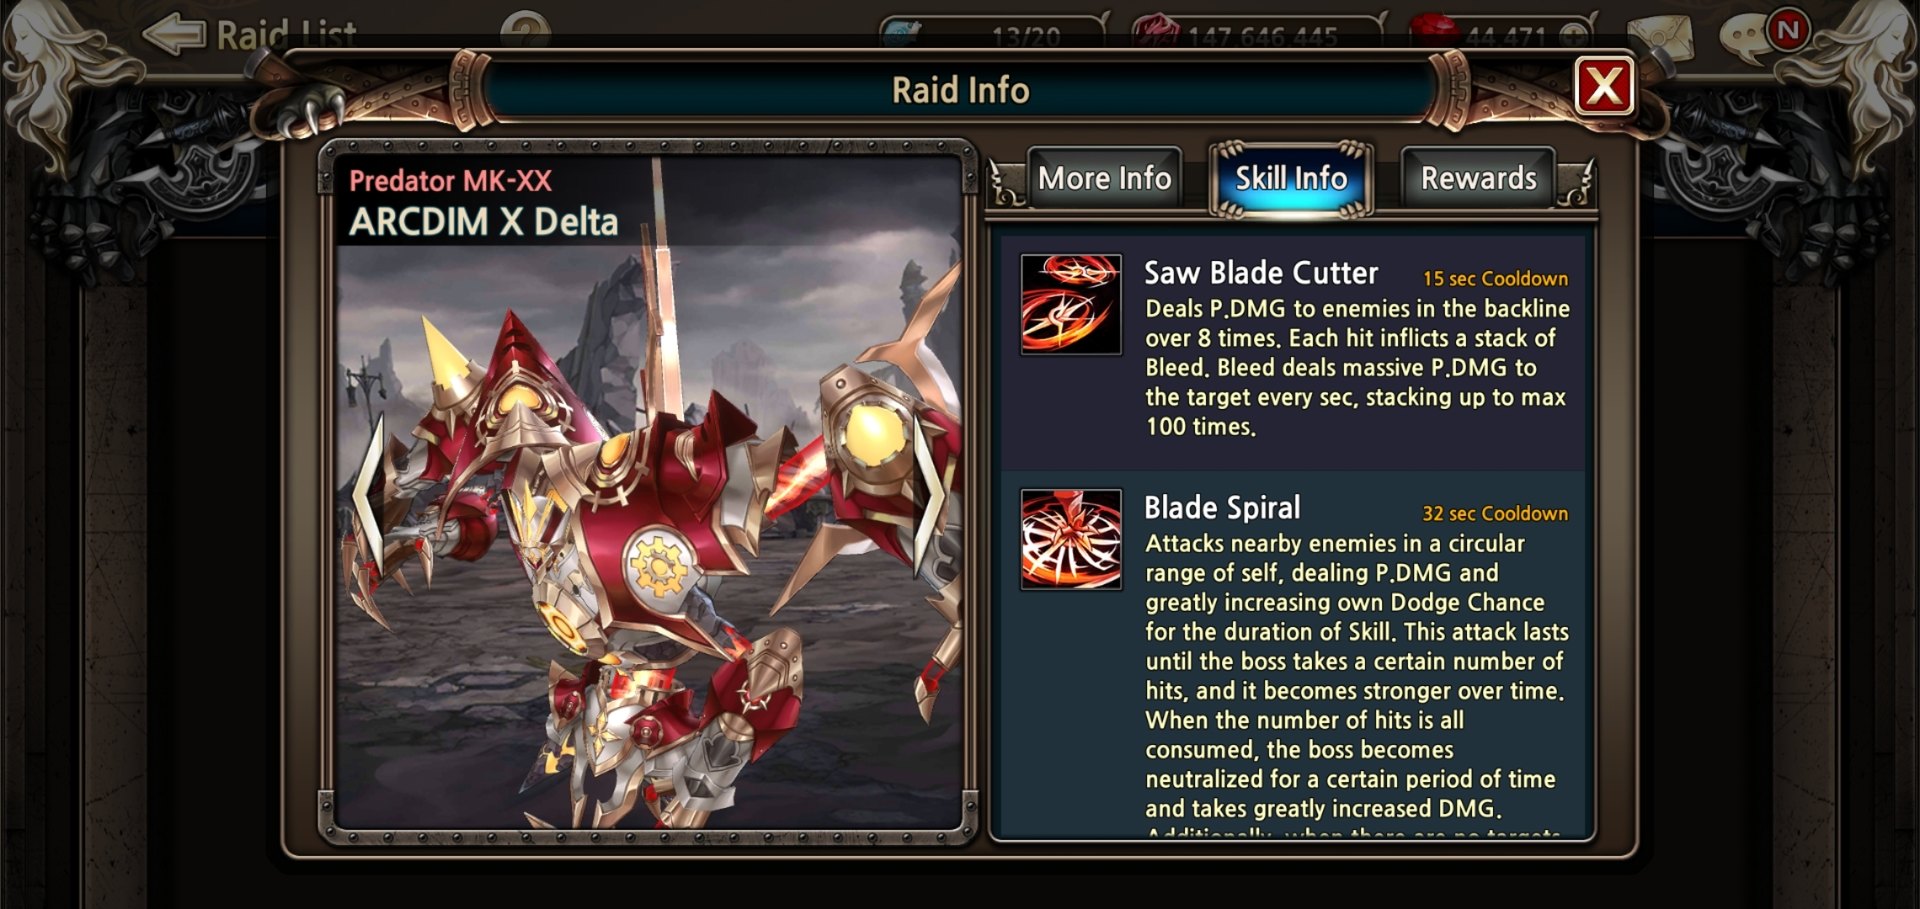The width and height of the screenshot is (1920, 909).
Task: Tap the gold currency icon
Action: coord(1156,30)
